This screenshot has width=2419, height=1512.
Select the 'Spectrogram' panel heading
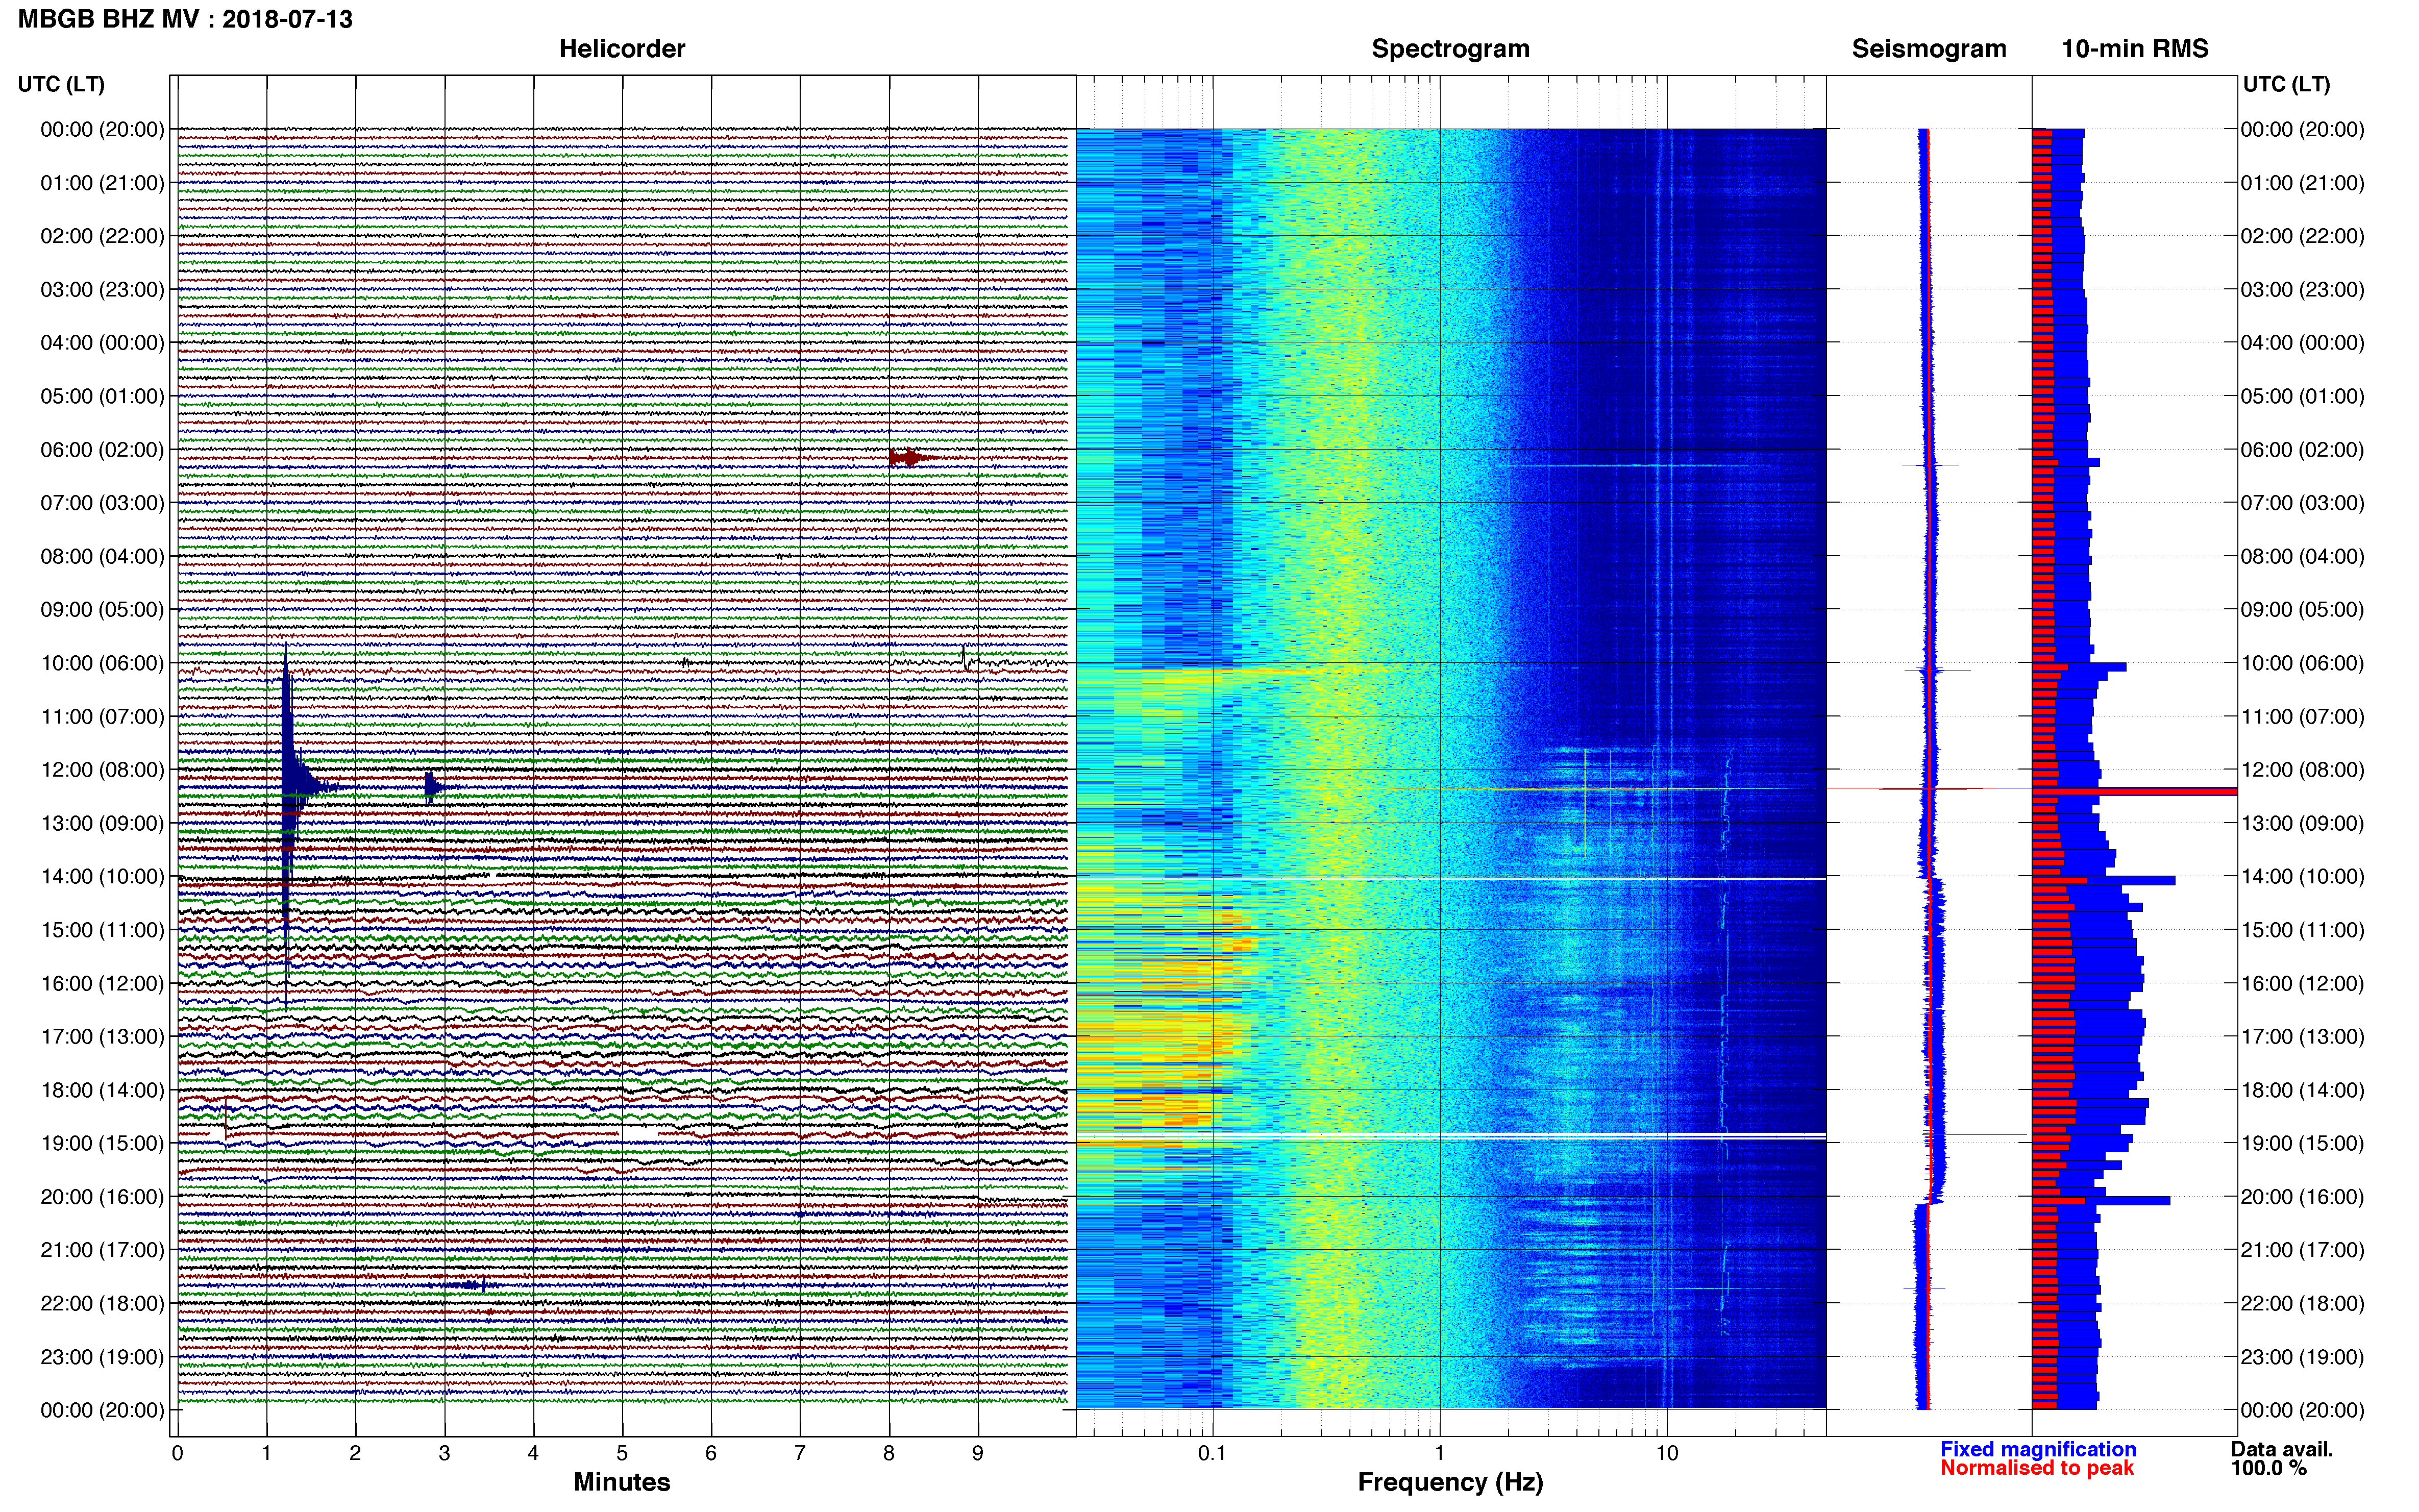pos(1450,49)
